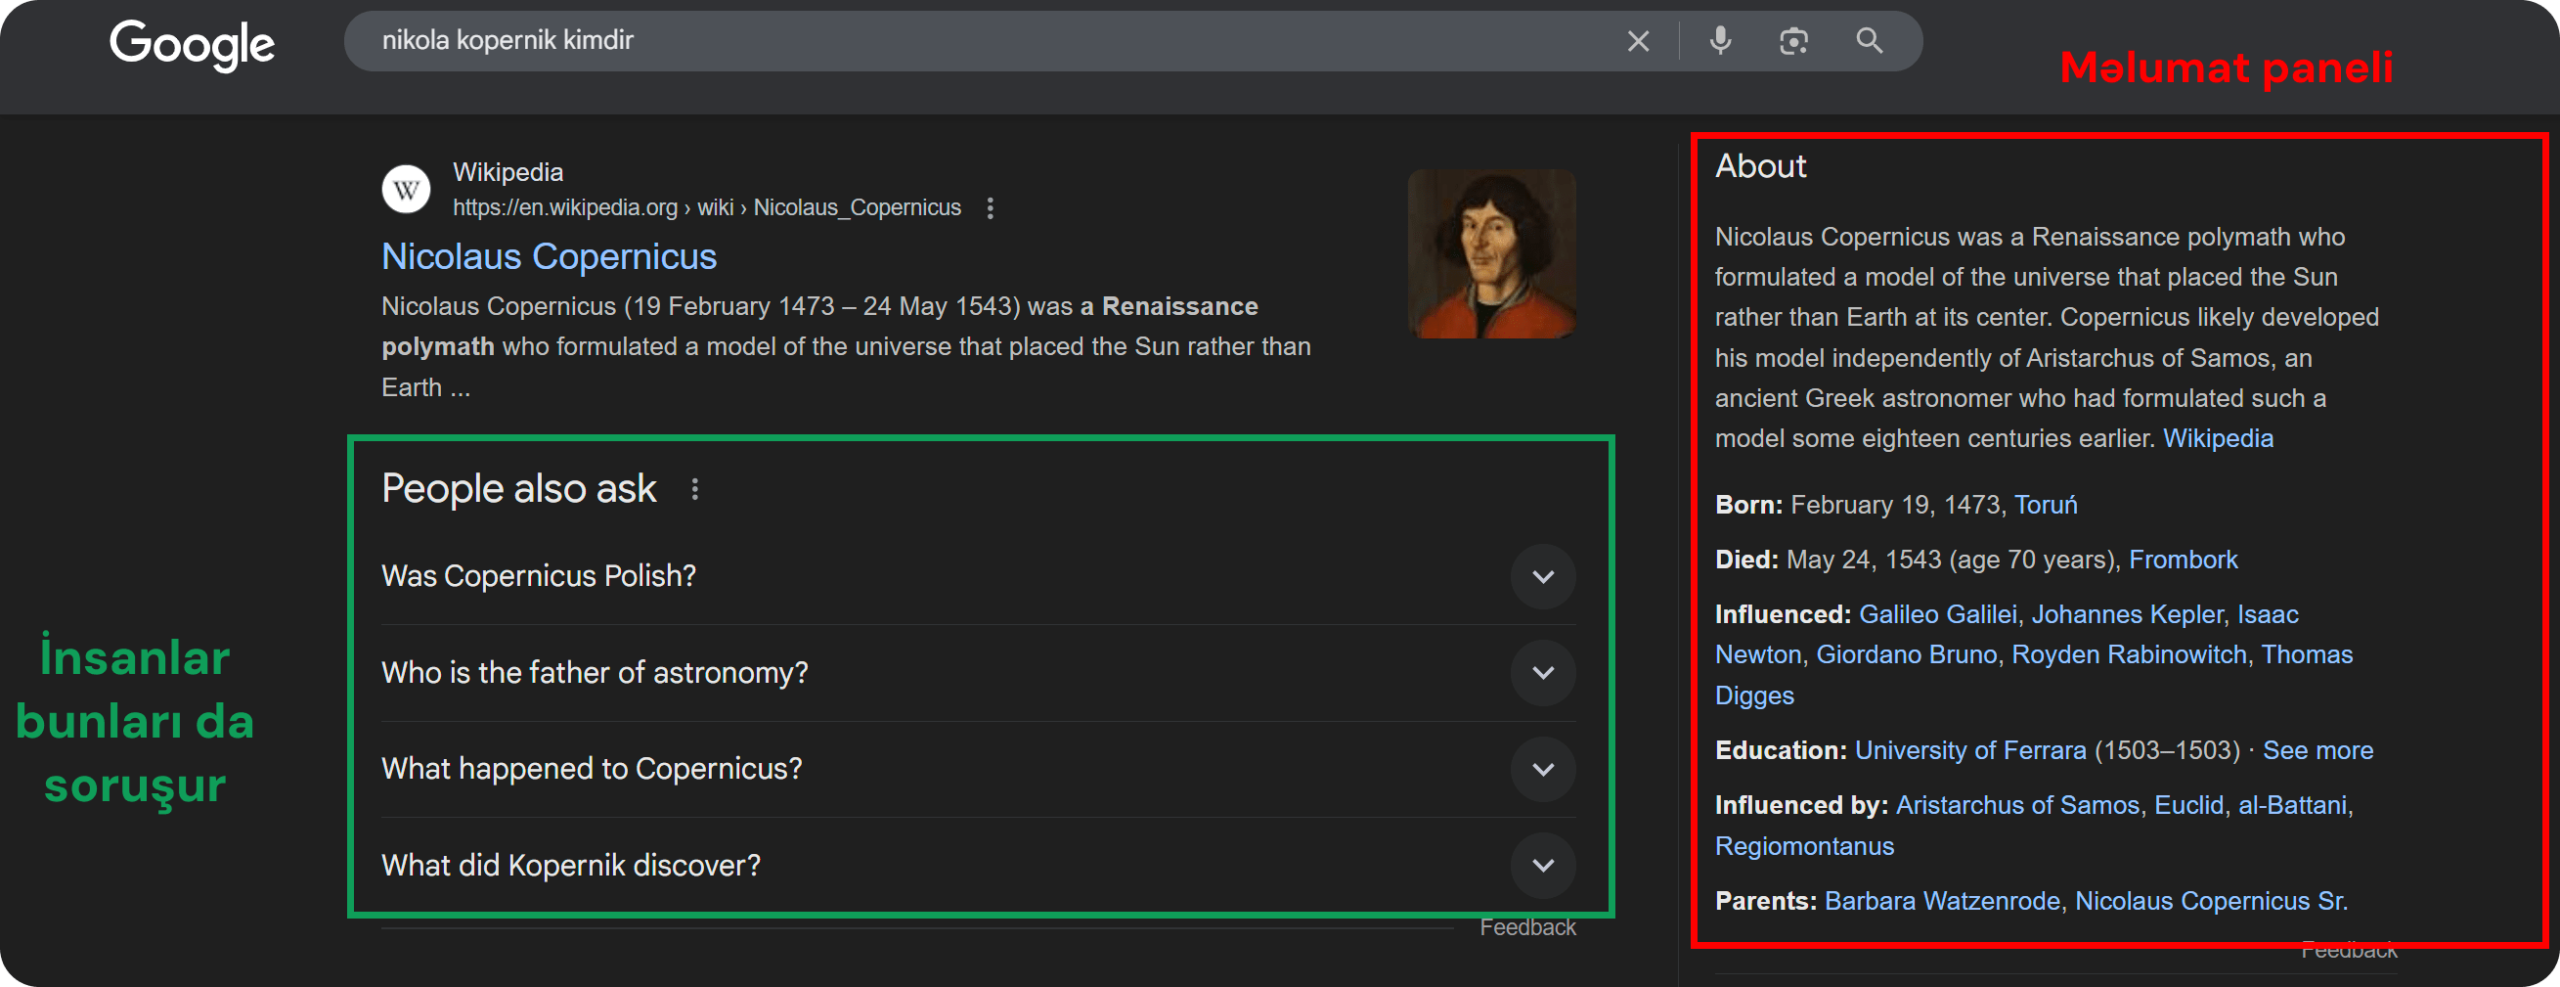Expand What happened to Copernicus?
This screenshot has width=2560, height=987.
coord(978,769)
